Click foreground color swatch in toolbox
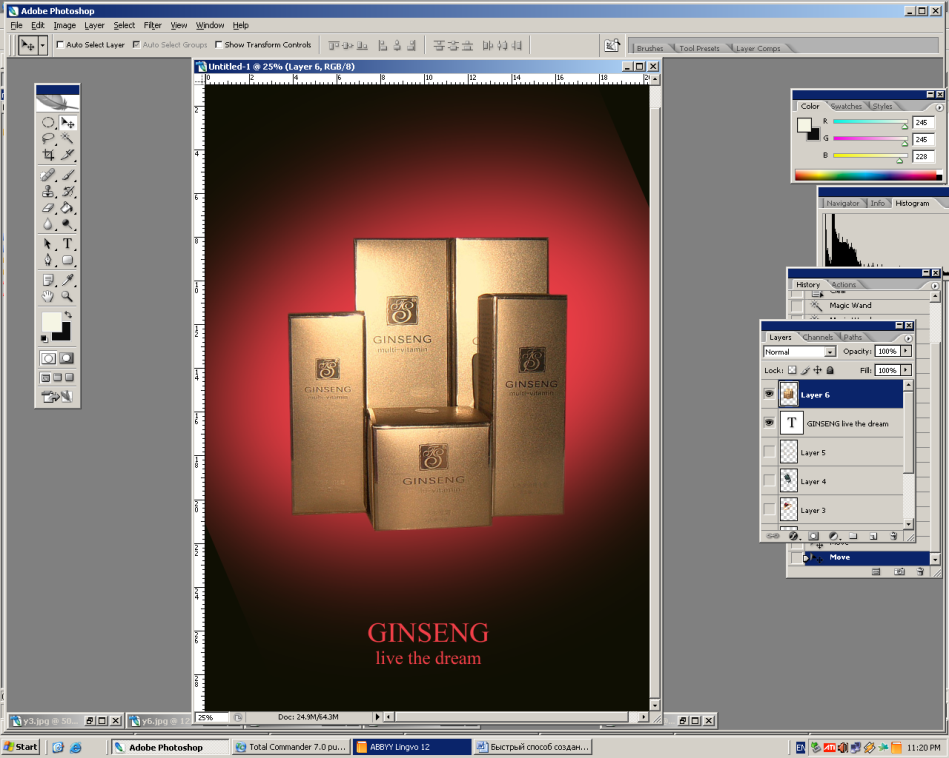 (x=51, y=321)
